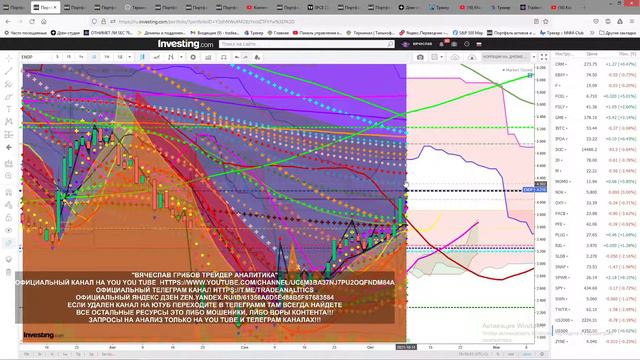The height and width of the screenshot is (360, 640).
Task: Select the 1W interval
Action: point(107,57)
